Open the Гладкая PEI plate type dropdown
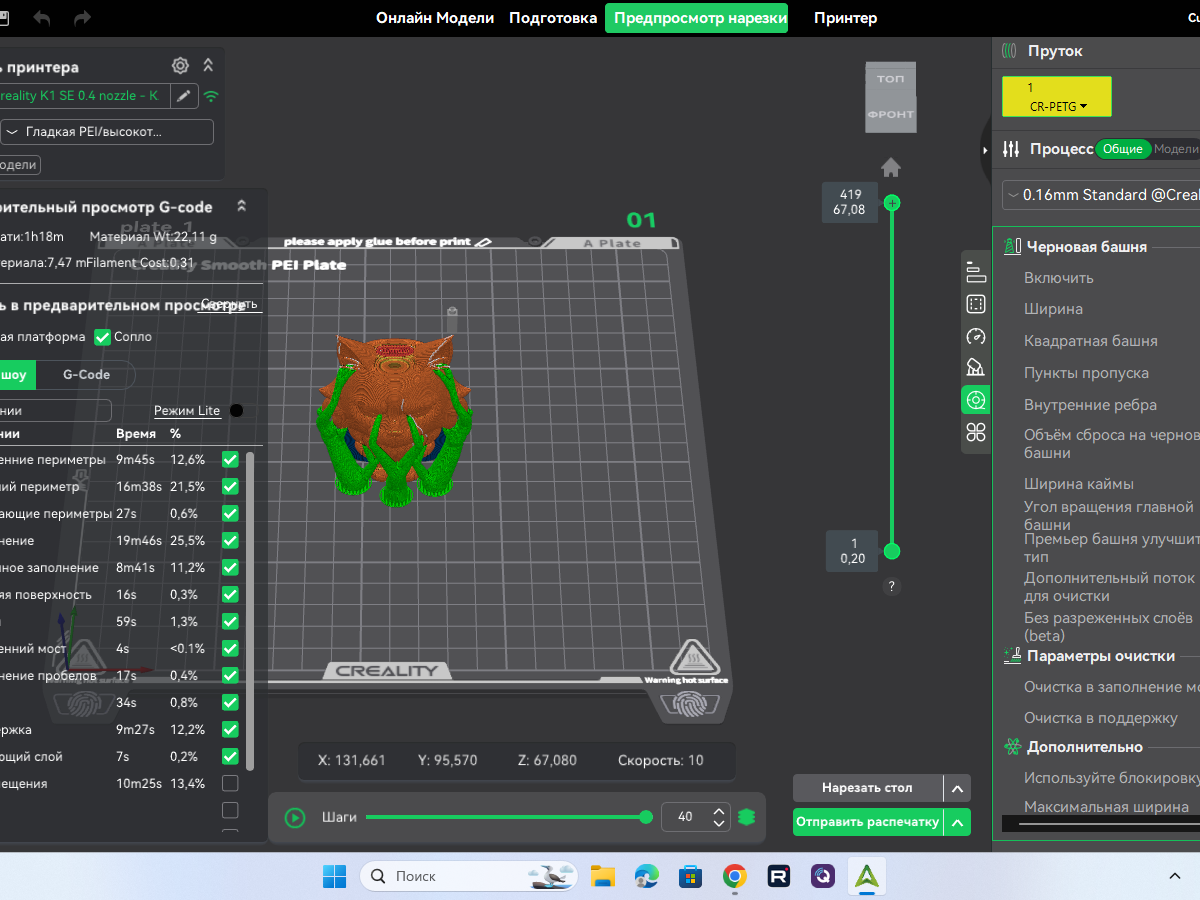The width and height of the screenshot is (1200, 900). point(106,132)
